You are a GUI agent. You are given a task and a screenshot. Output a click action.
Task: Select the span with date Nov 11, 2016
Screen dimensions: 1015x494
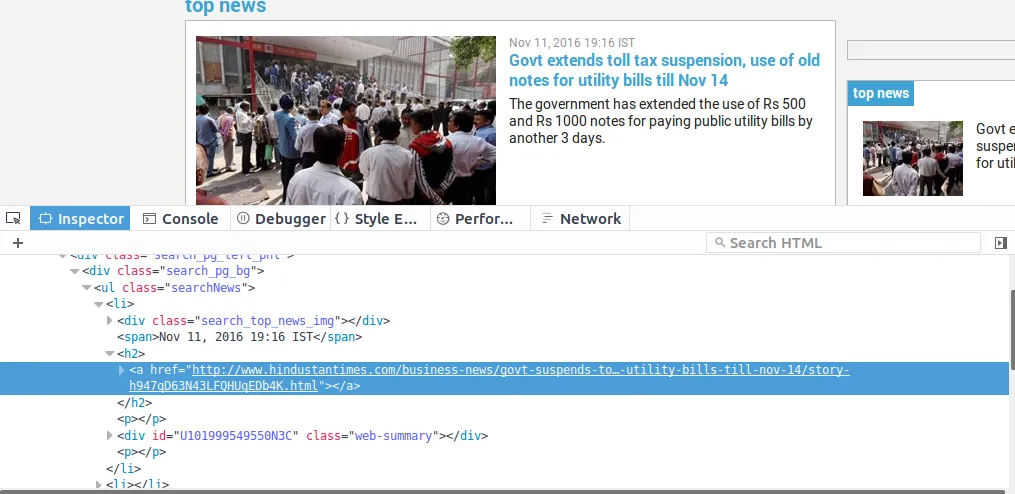point(240,337)
